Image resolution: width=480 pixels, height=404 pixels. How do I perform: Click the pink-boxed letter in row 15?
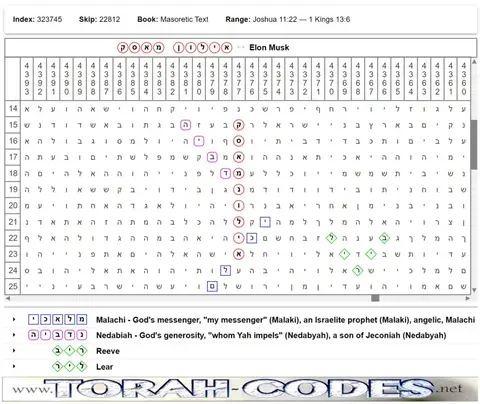(x=185, y=125)
